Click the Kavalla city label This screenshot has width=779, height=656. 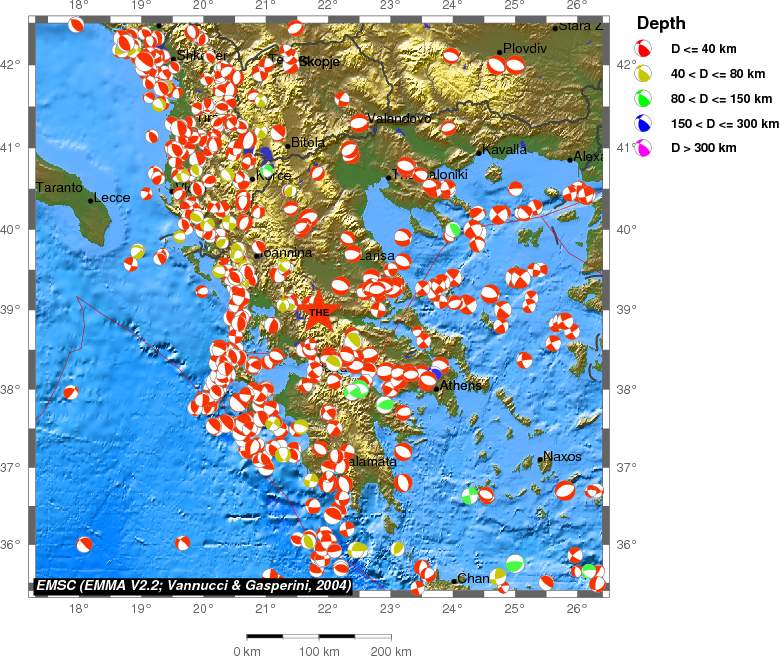coord(505,150)
